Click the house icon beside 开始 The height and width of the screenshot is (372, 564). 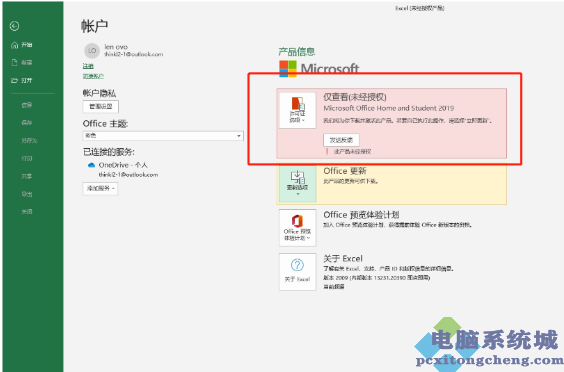[x=14, y=45]
